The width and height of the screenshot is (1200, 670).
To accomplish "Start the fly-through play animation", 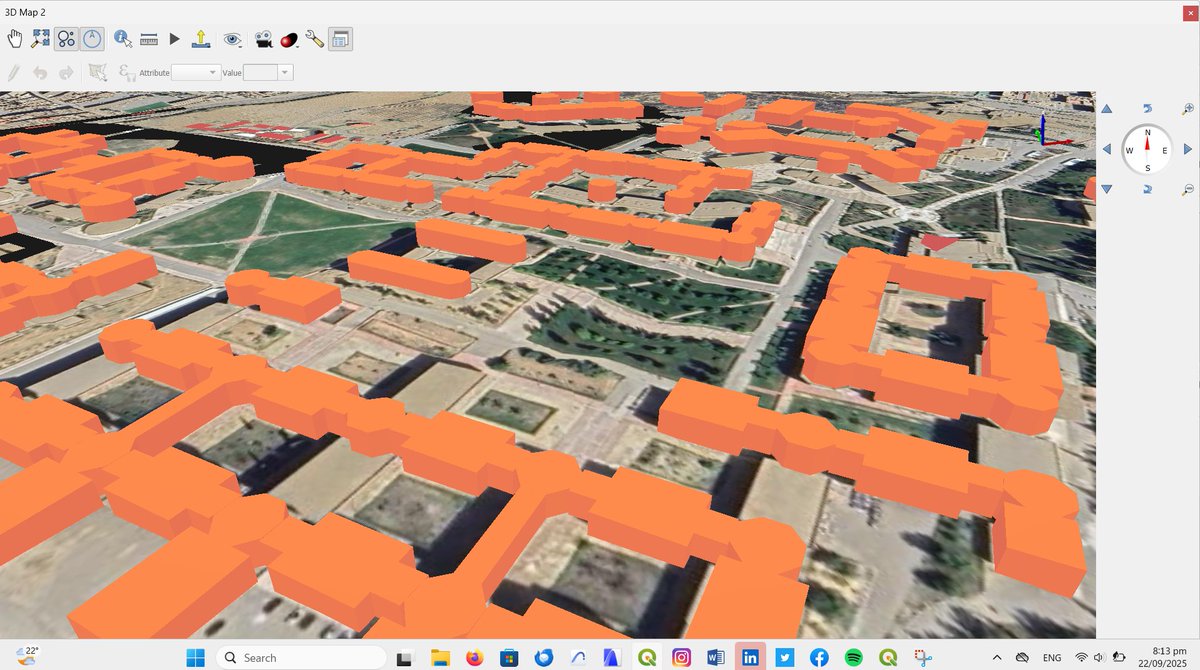I will pos(174,38).
